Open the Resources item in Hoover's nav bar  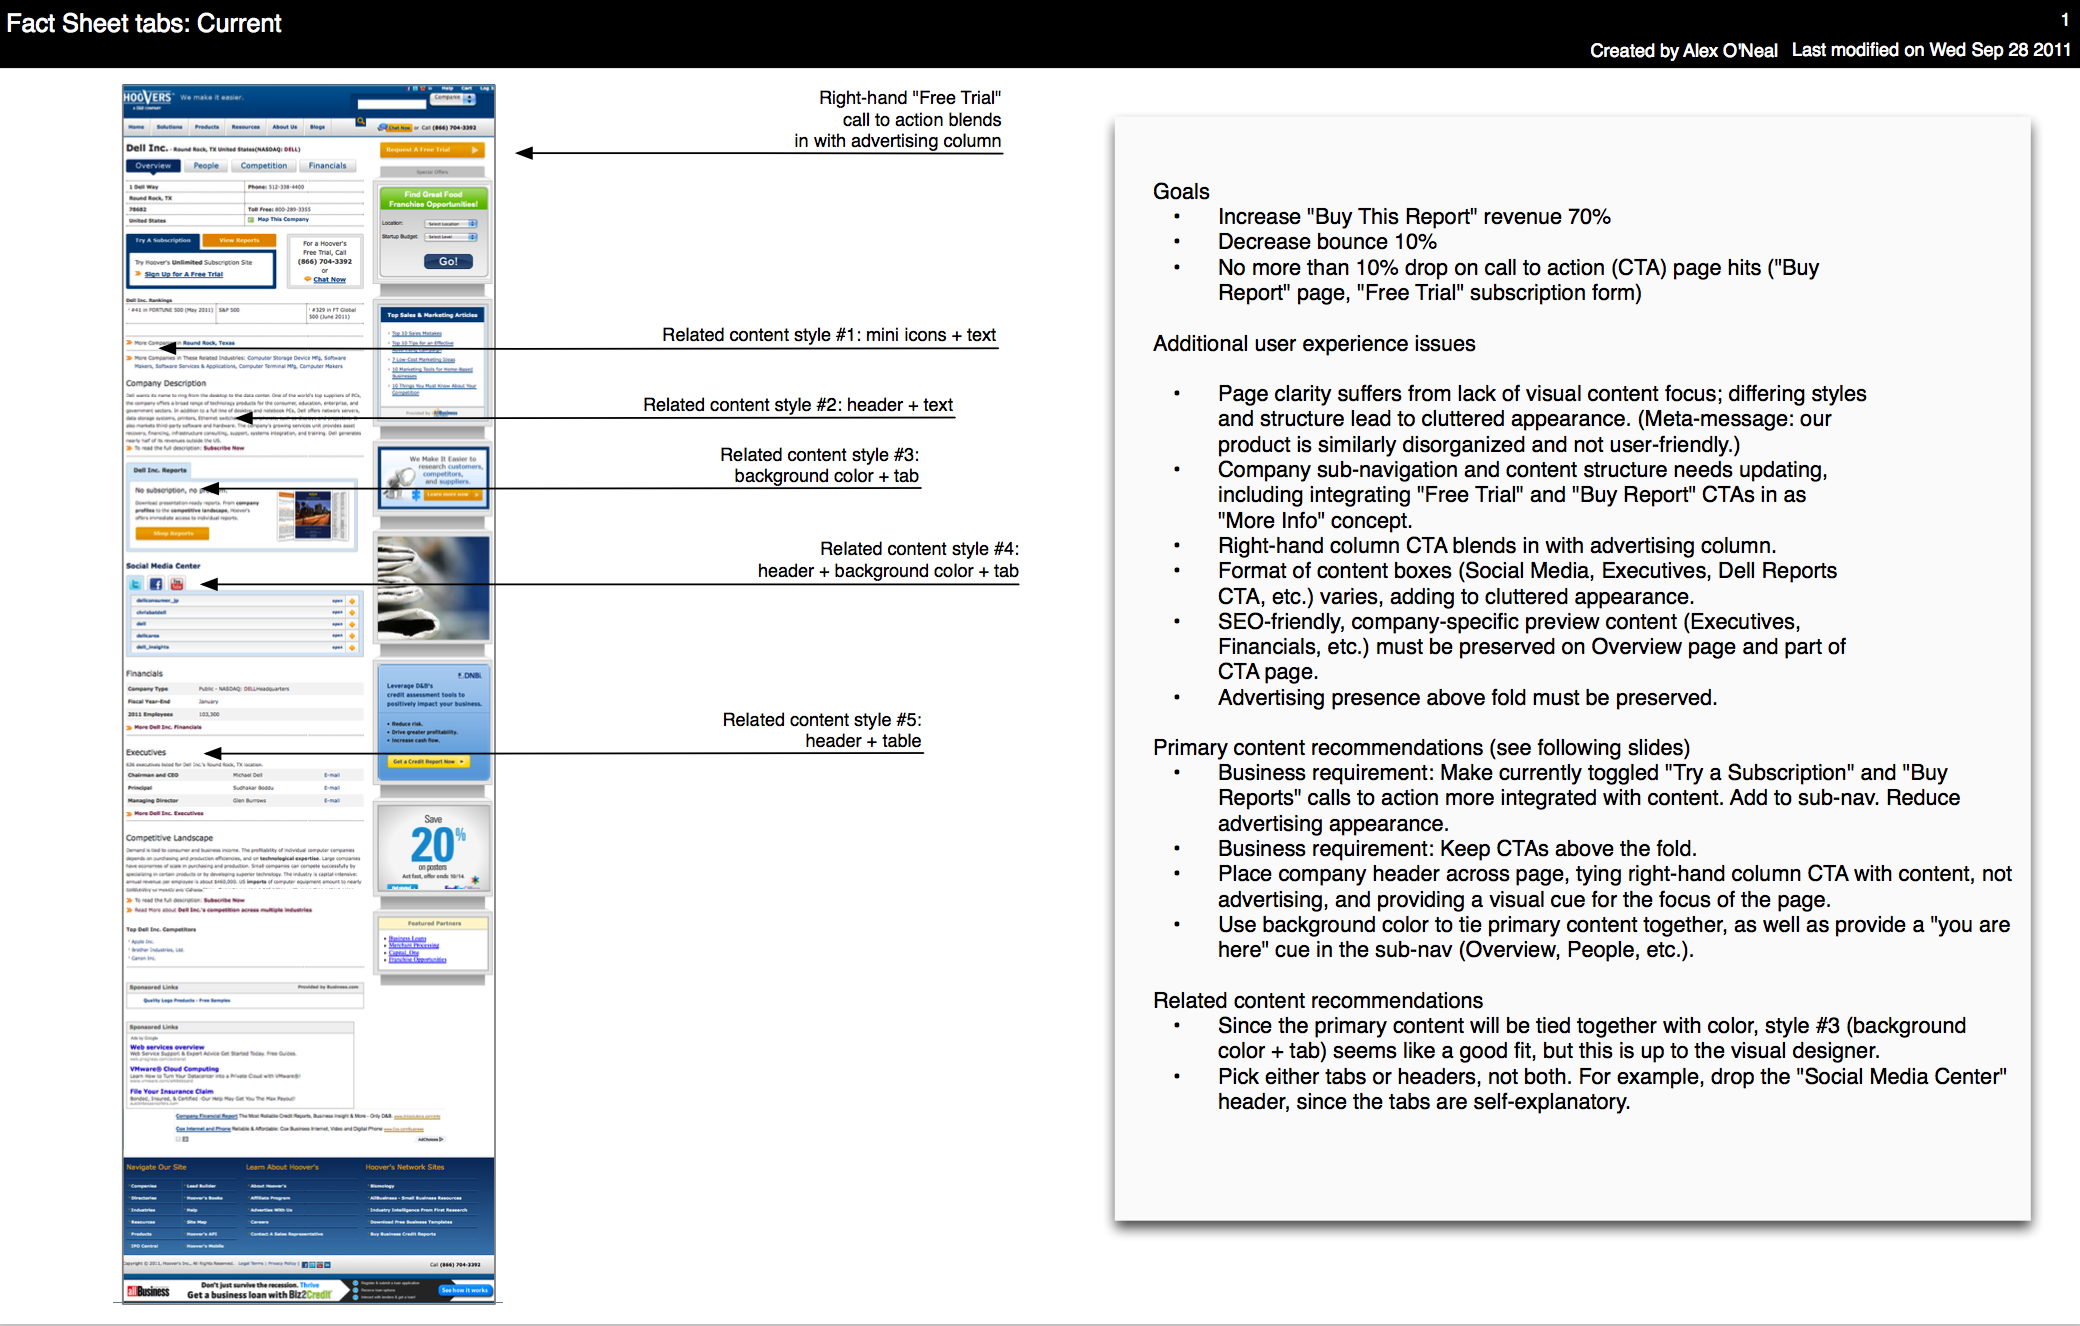[246, 127]
